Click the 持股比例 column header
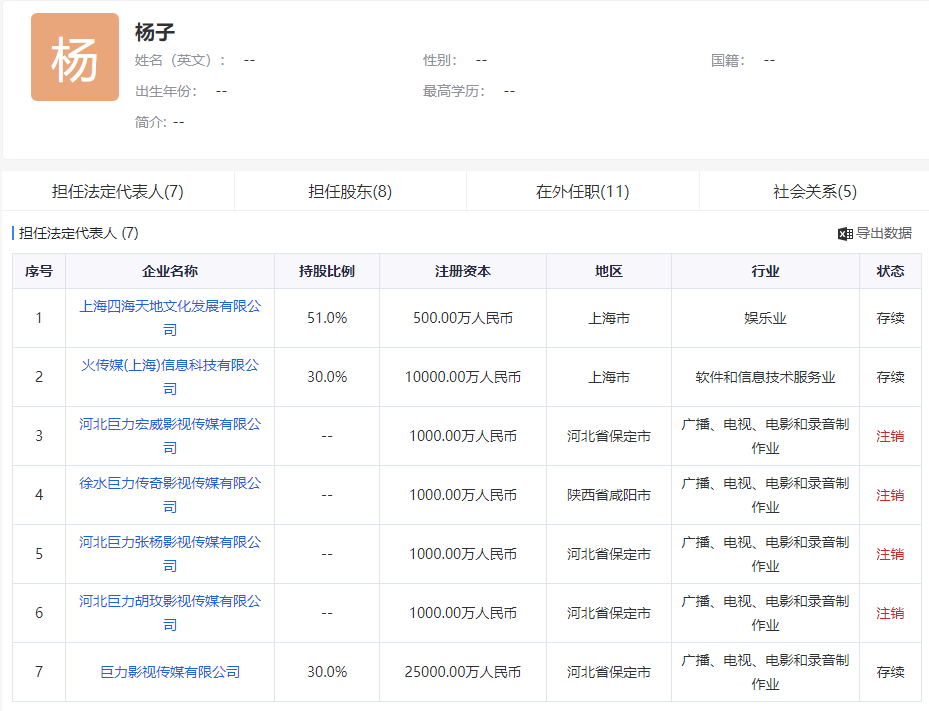Image resolution: width=929 pixels, height=711 pixels. [325, 271]
